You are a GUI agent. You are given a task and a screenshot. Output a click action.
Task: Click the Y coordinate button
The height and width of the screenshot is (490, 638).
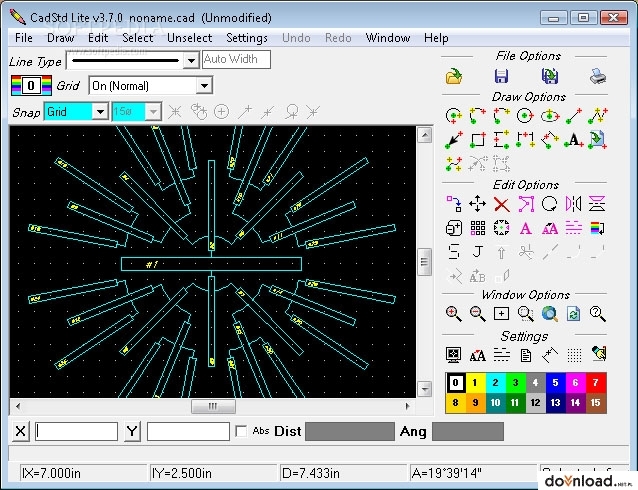[132, 431]
